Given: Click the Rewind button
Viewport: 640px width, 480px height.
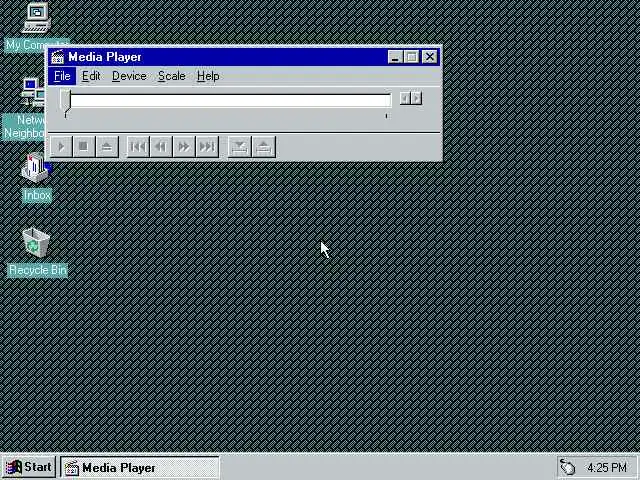Looking at the screenshot, I should 161,147.
